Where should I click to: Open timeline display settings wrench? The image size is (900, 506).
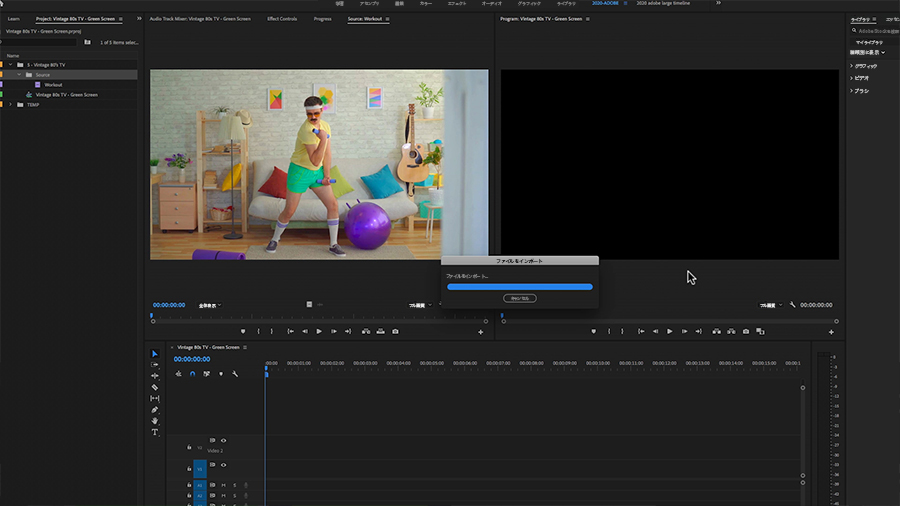235,374
